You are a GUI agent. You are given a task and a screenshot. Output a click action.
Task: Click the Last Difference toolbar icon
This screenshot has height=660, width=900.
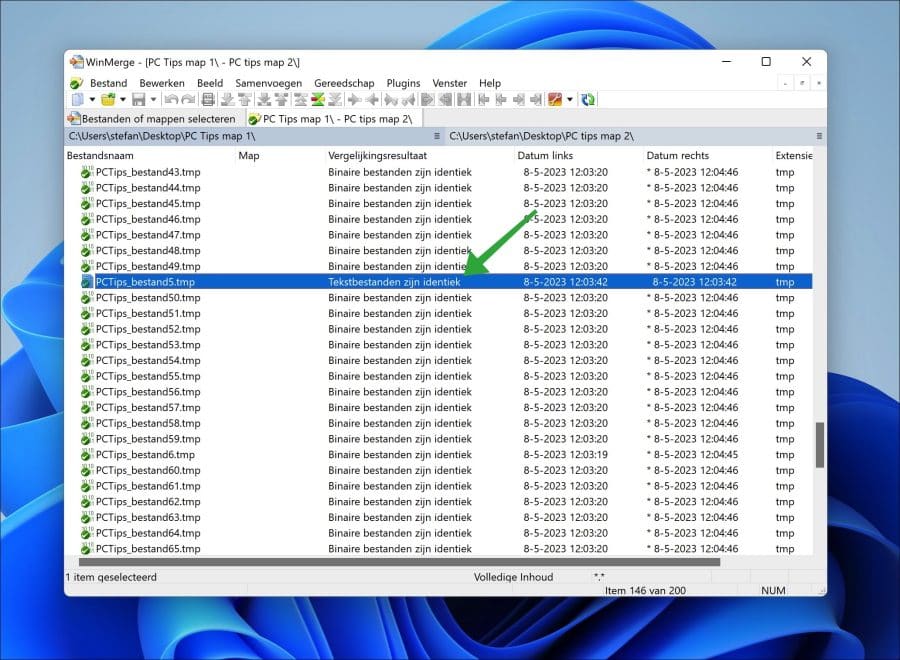pyautogui.click(x=335, y=100)
